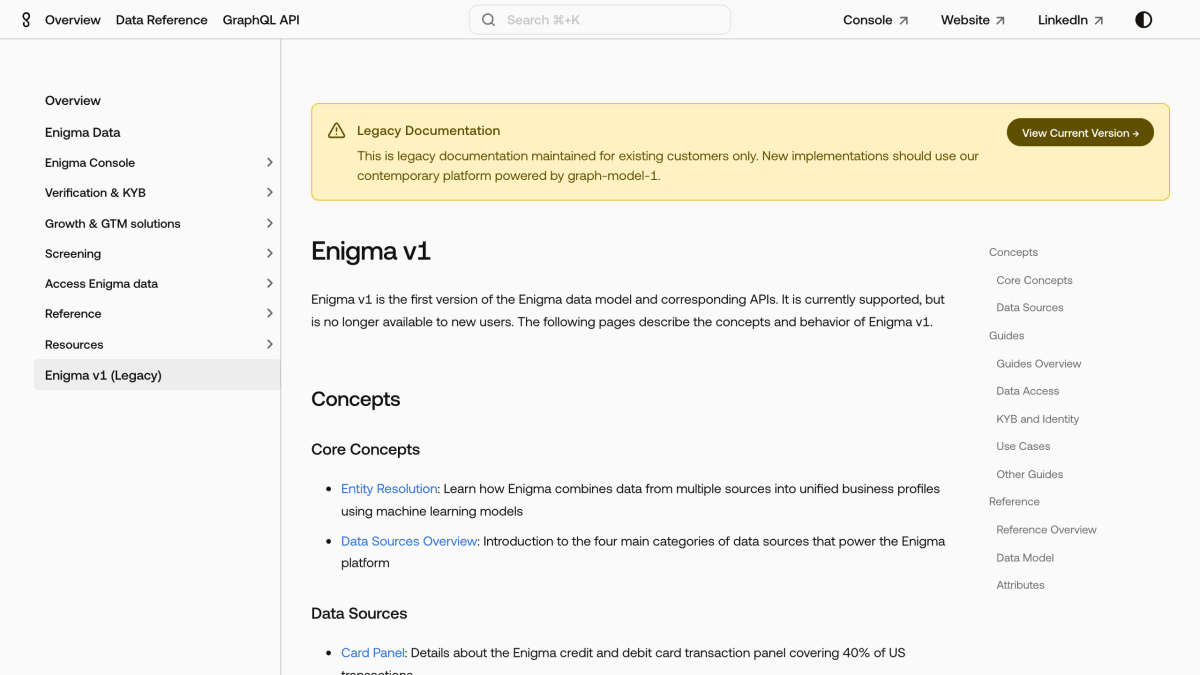The width and height of the screenshot is (1200, 675).
Task: Click the Legacy Documentation warning icon
Action: point(336,131)
